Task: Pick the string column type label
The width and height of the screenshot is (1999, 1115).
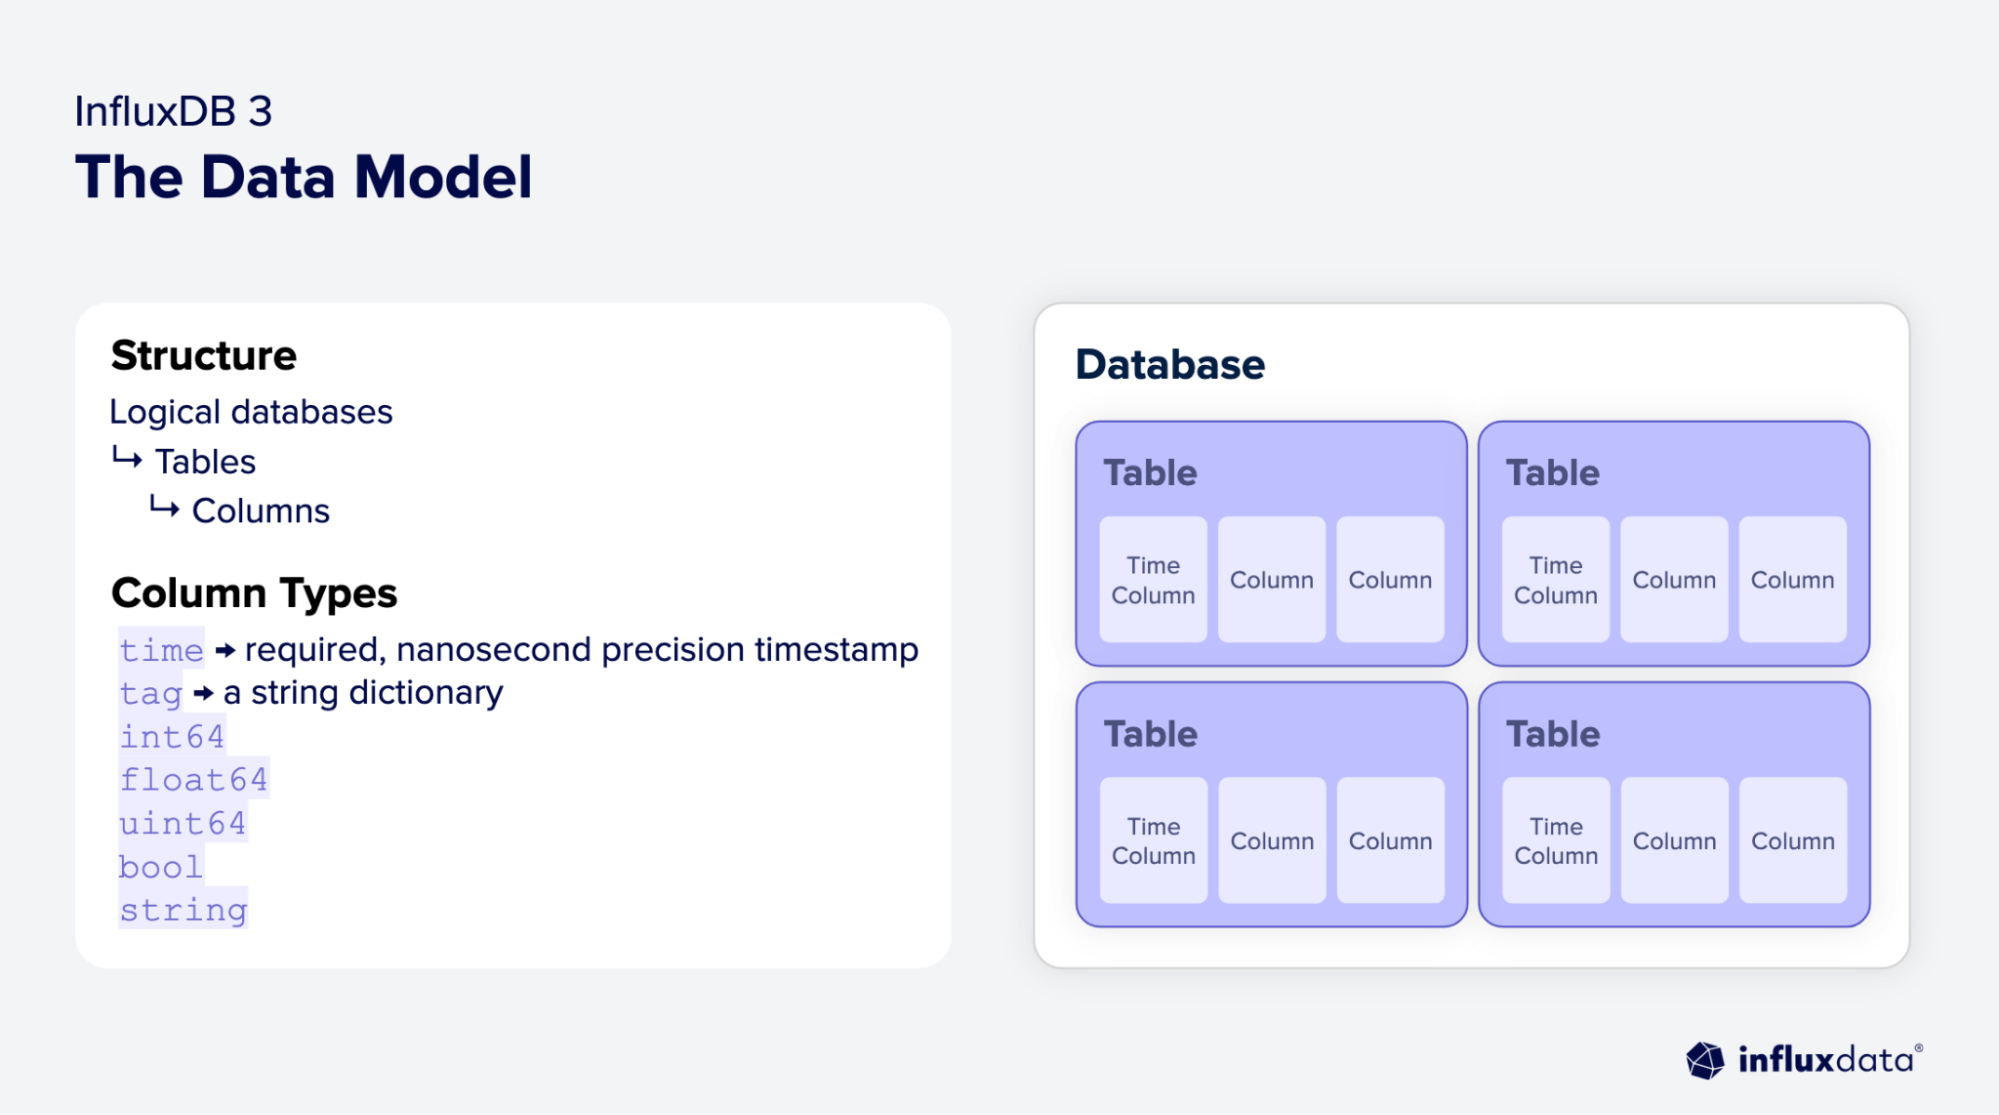Action: coord(183,910)
